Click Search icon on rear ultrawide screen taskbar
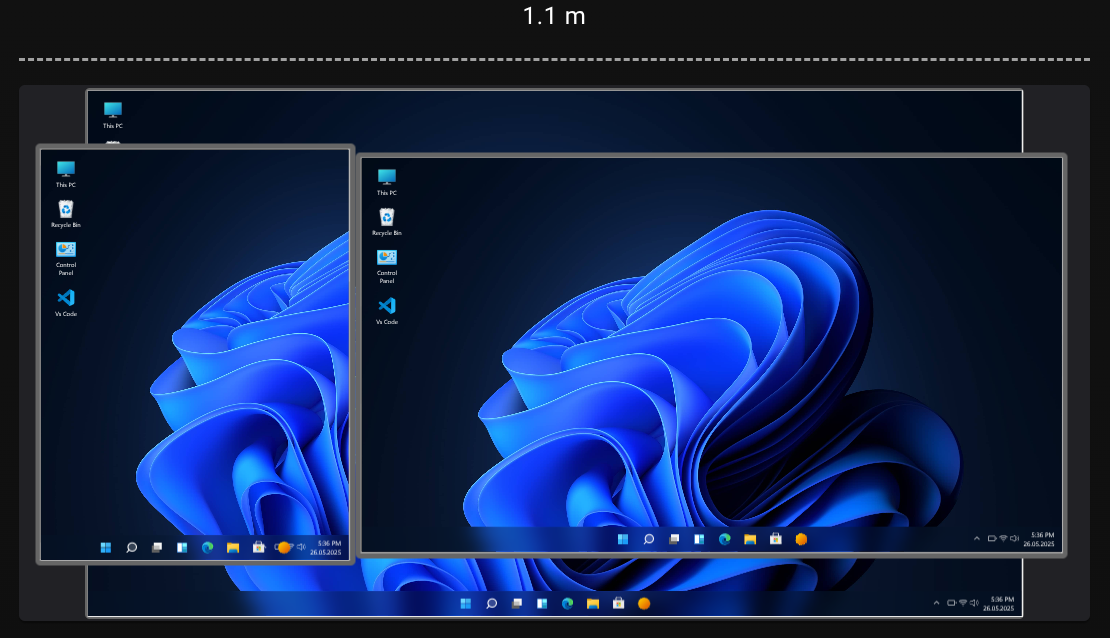Image resolution: width=1110 pixels, height=638 pixels. click(x=491, y=603)
